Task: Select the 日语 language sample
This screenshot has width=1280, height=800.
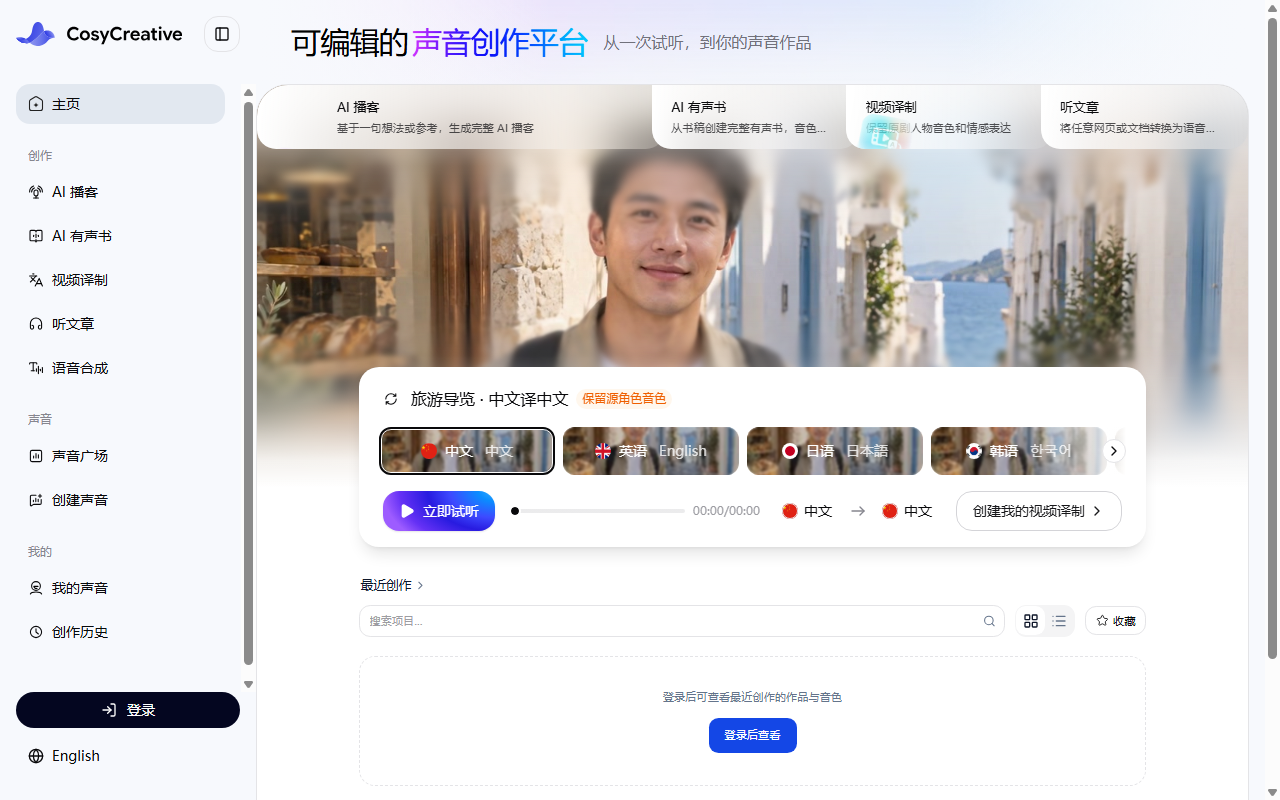Action: point(835,451)
